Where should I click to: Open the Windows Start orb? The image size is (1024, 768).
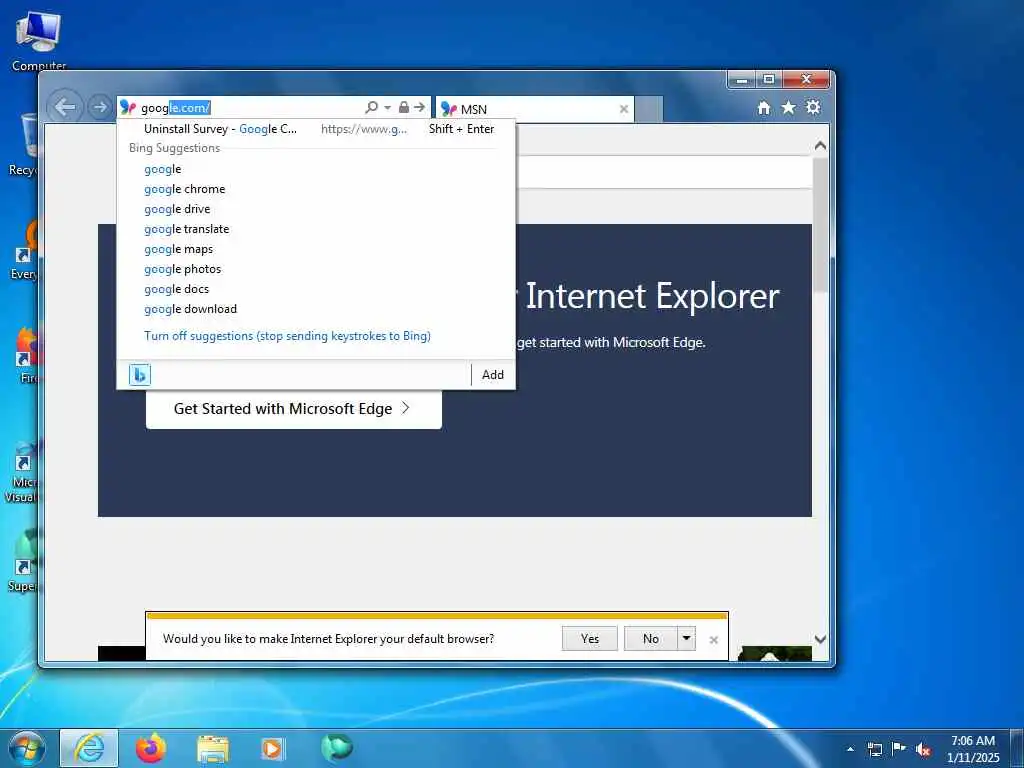pos(27,748)
